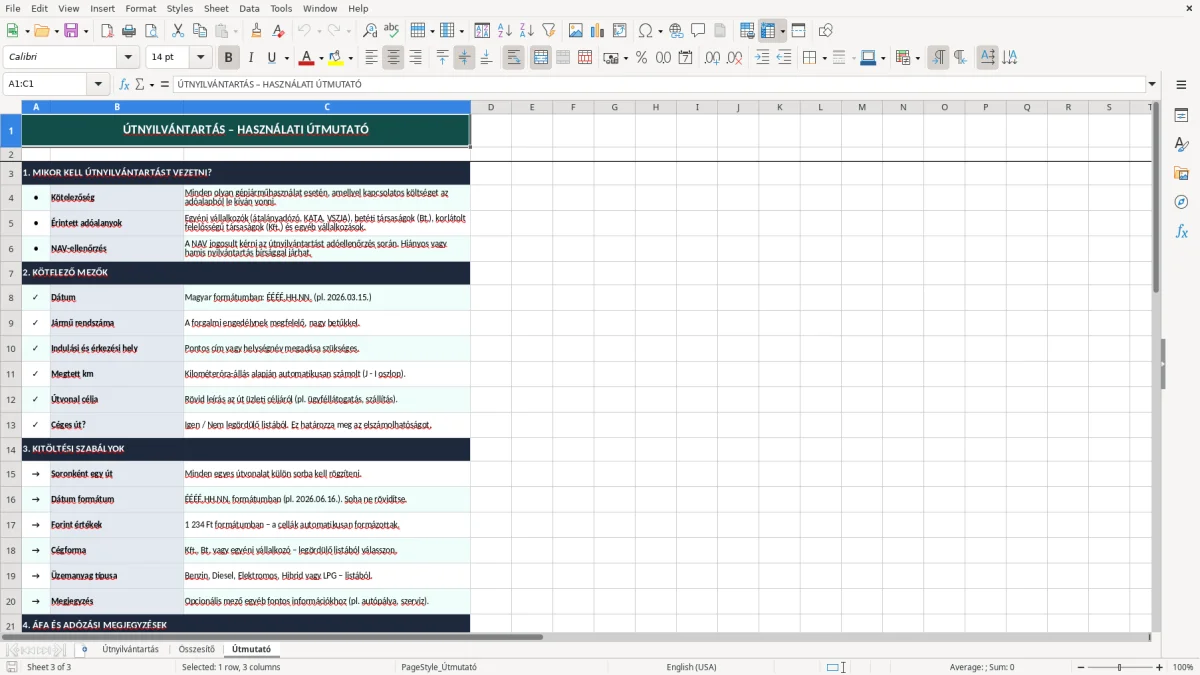Insert a comment
The height and width of the screenshot is (675, 1200).
698,31
